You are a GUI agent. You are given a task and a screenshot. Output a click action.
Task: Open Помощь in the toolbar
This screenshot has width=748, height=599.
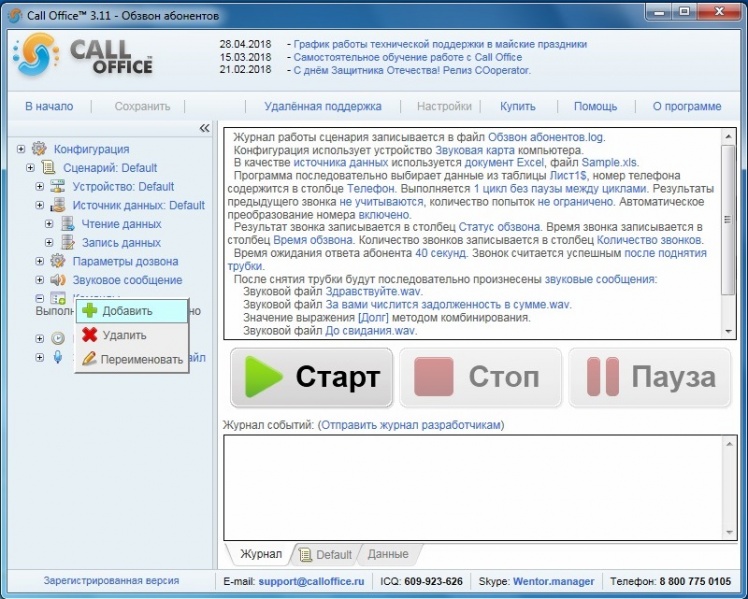(x=595, y=106)
